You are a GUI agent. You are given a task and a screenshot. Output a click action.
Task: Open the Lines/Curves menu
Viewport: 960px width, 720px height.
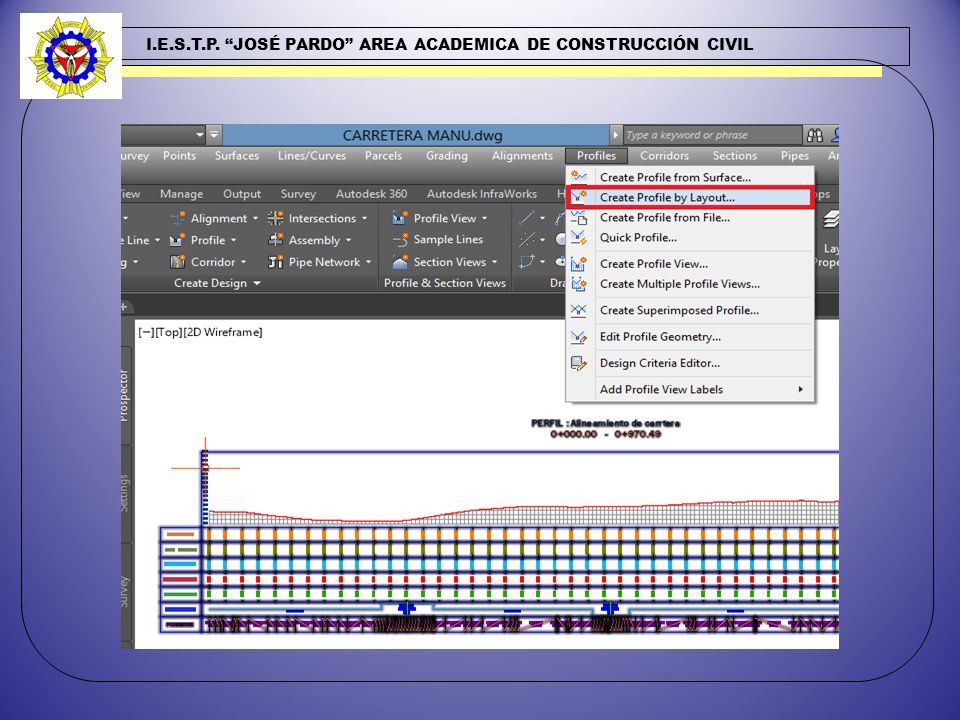pos(312,156)
